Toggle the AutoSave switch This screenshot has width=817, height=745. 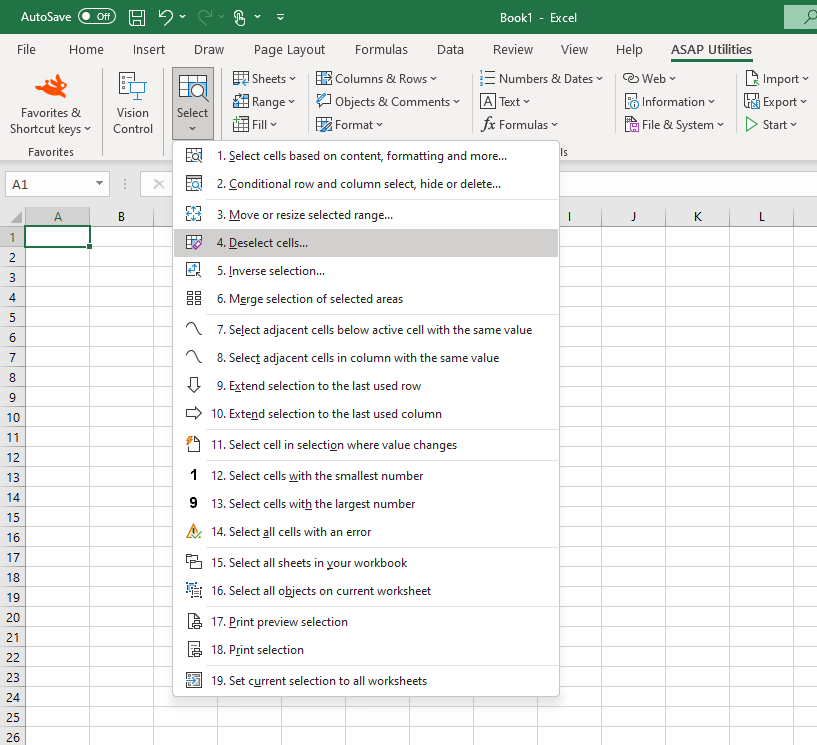tap(97, 17)
